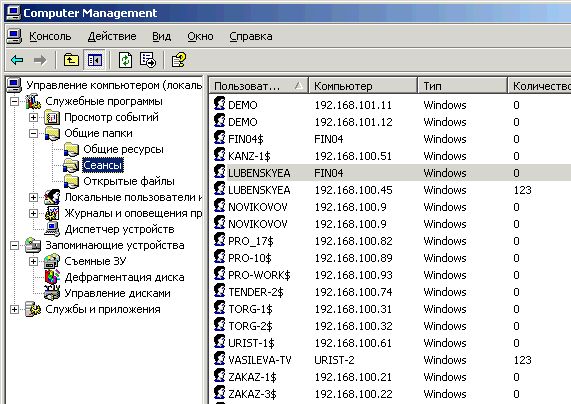This screenshot has width=571, height=404.
Task: Select the TENDER-2$ session user icon
Action: pos(219,291)
